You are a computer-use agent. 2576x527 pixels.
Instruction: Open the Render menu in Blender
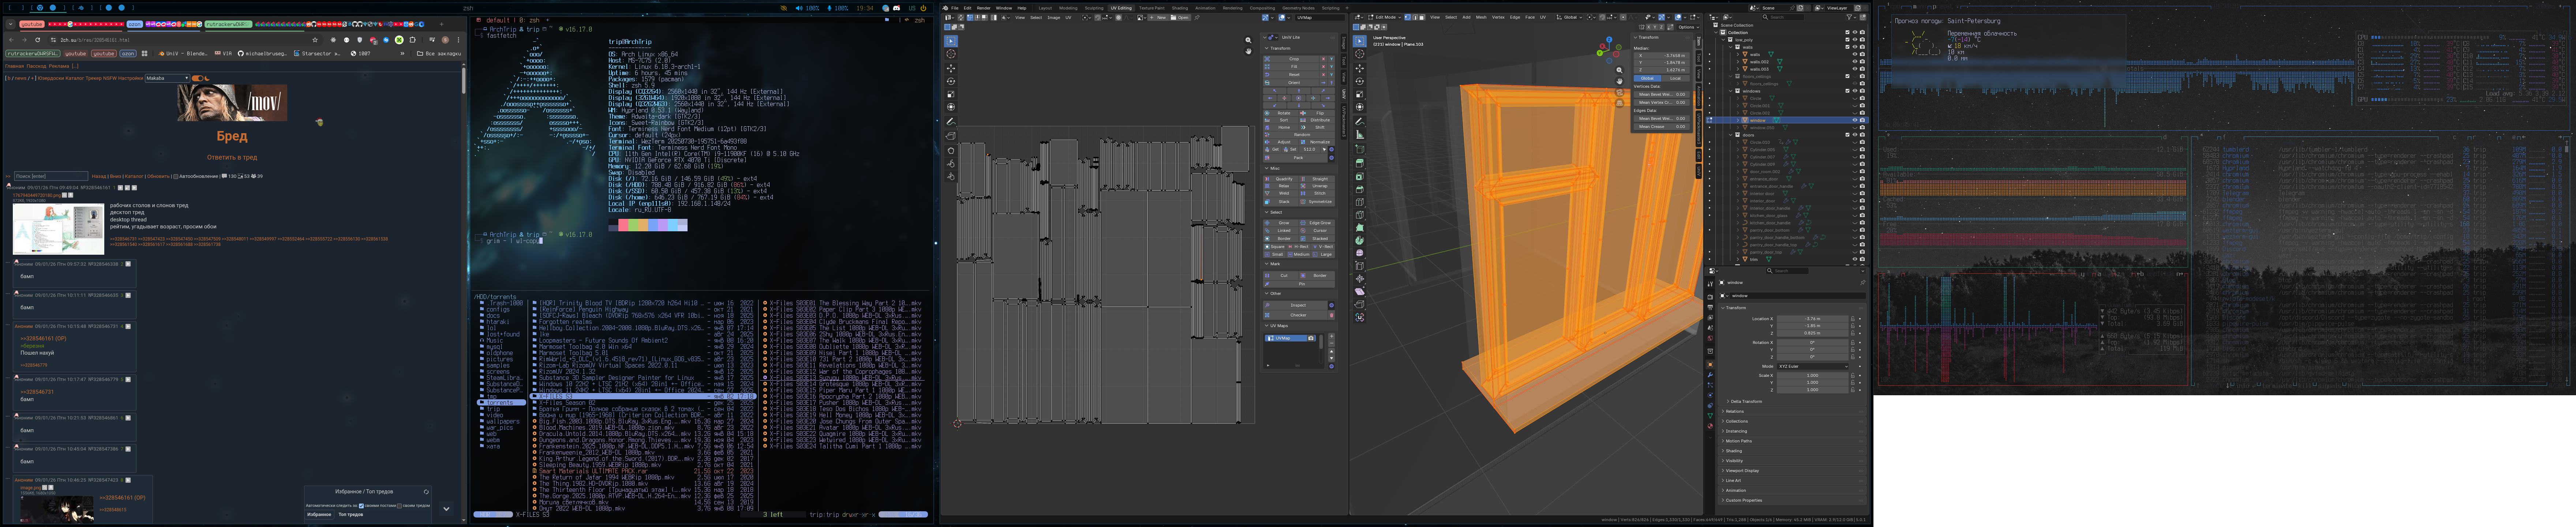[x=984, y=8]
